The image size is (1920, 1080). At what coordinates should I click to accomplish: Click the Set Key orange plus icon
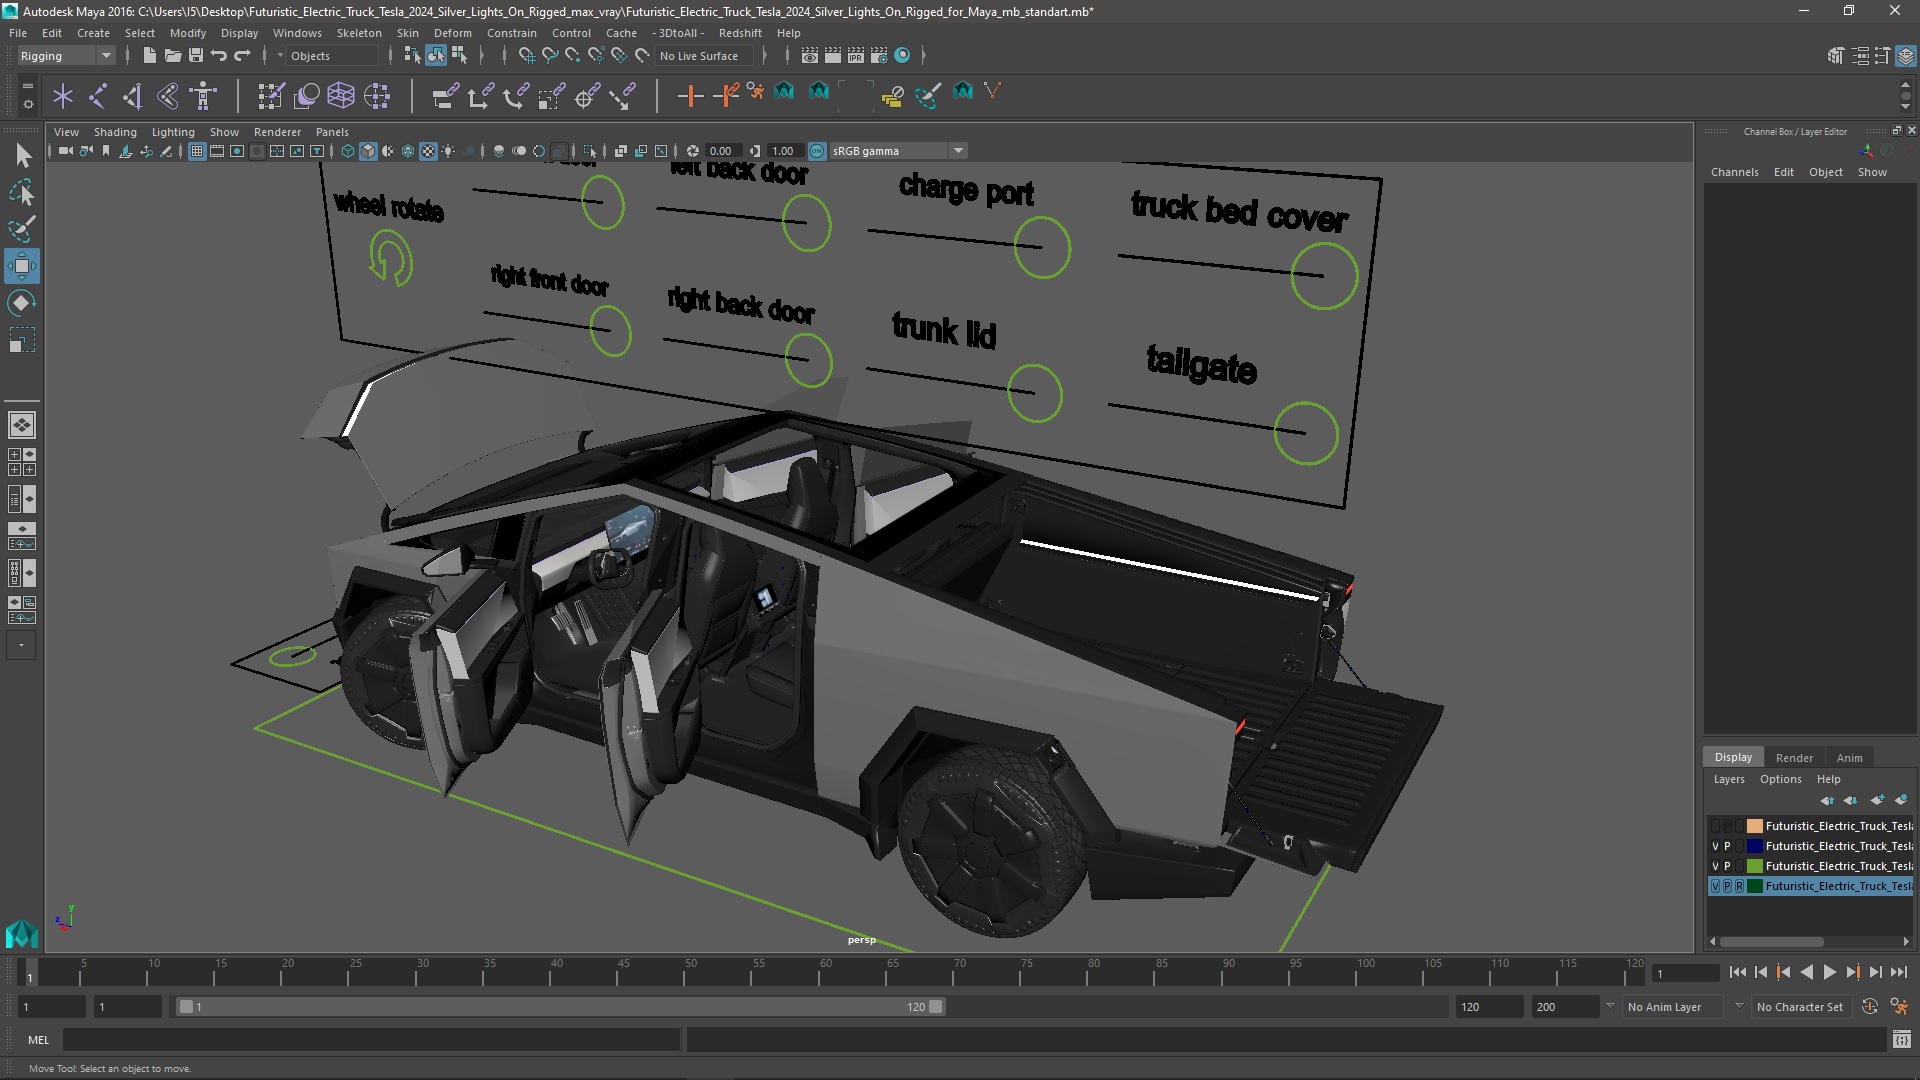(x=690, y=96)
